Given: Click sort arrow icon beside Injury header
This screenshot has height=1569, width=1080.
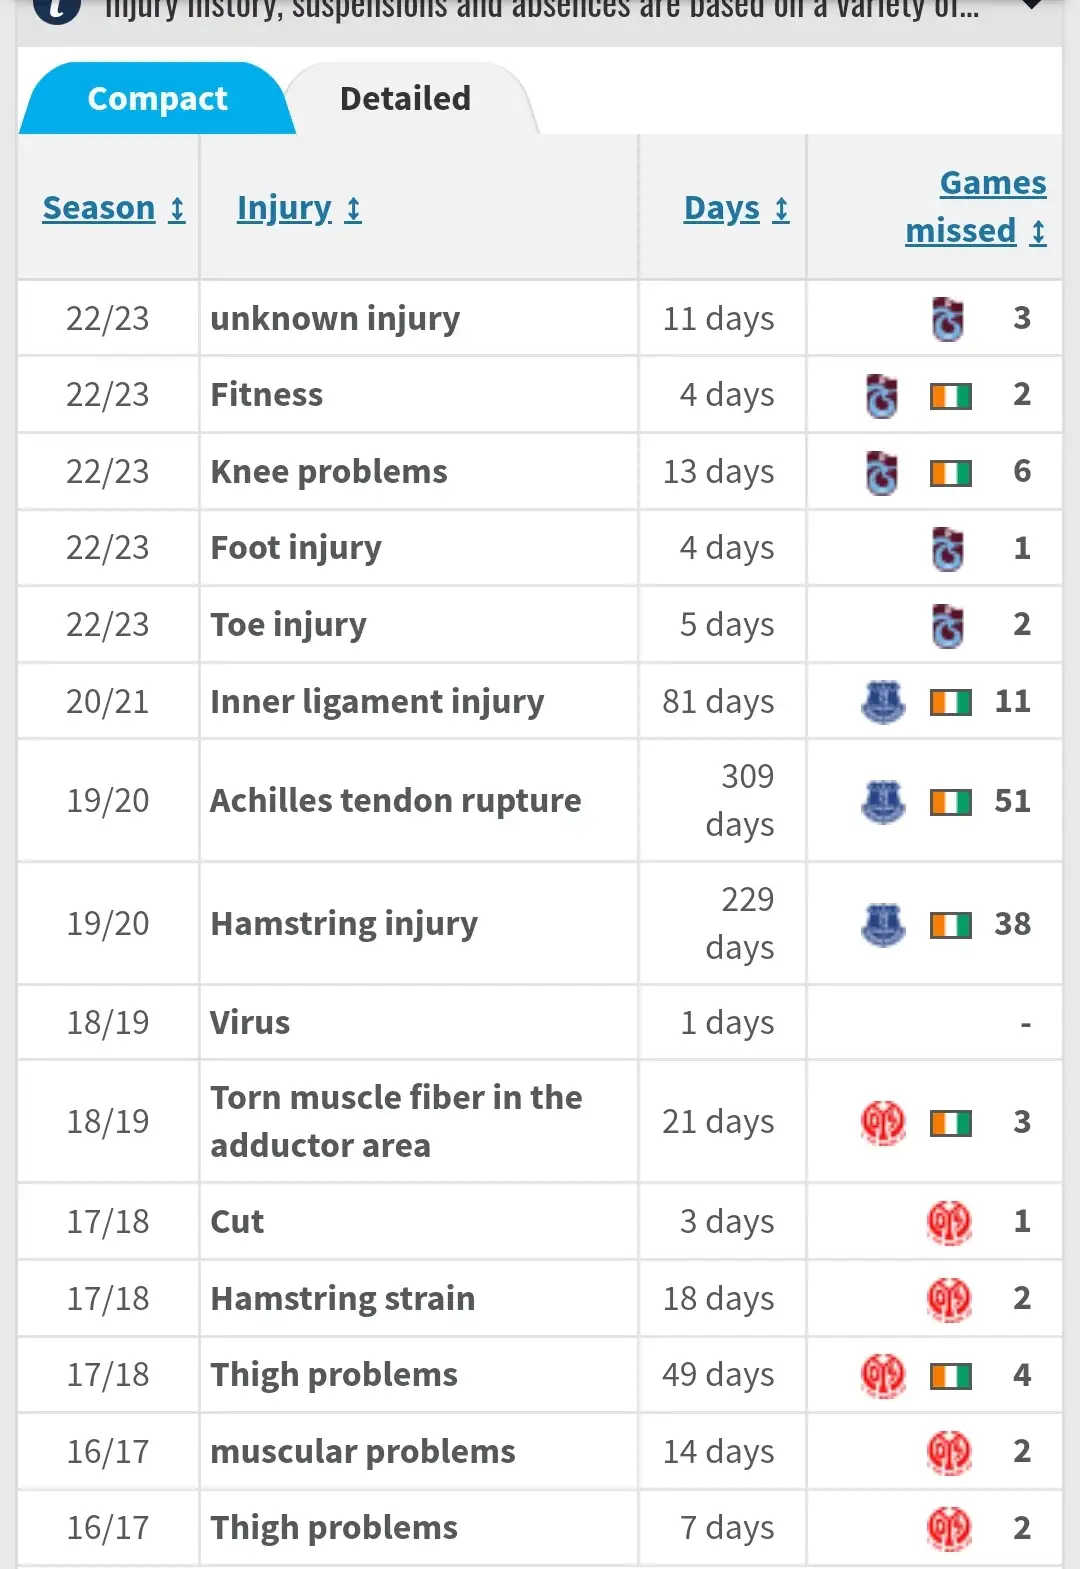Looking at the screenshot, I should pos(353,209).
